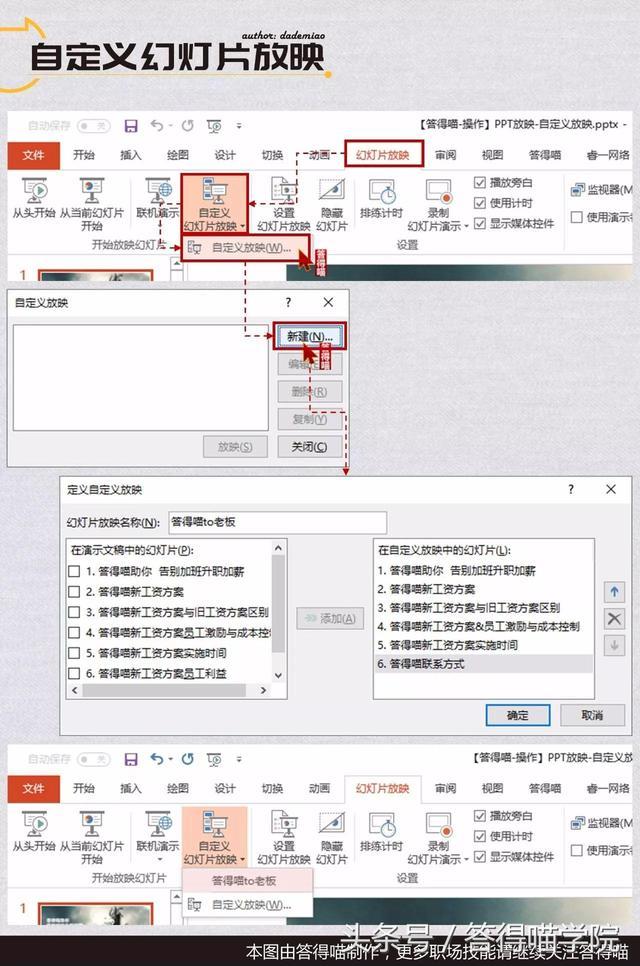Uncheck 显示媒体控件 in lower ribbon
640x966 pixels.
(x=480, y=856)
